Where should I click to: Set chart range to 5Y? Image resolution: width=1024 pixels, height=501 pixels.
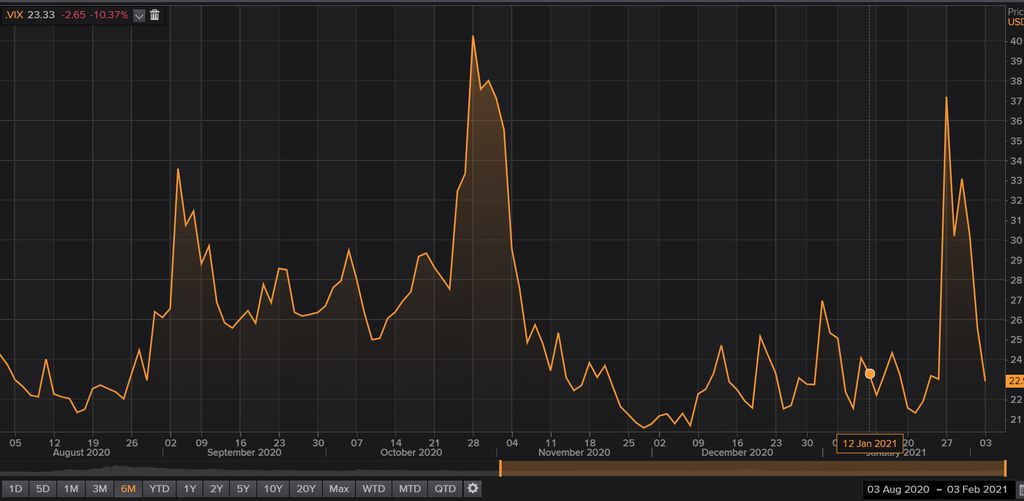pyautogui.click(x=243, y=489)
